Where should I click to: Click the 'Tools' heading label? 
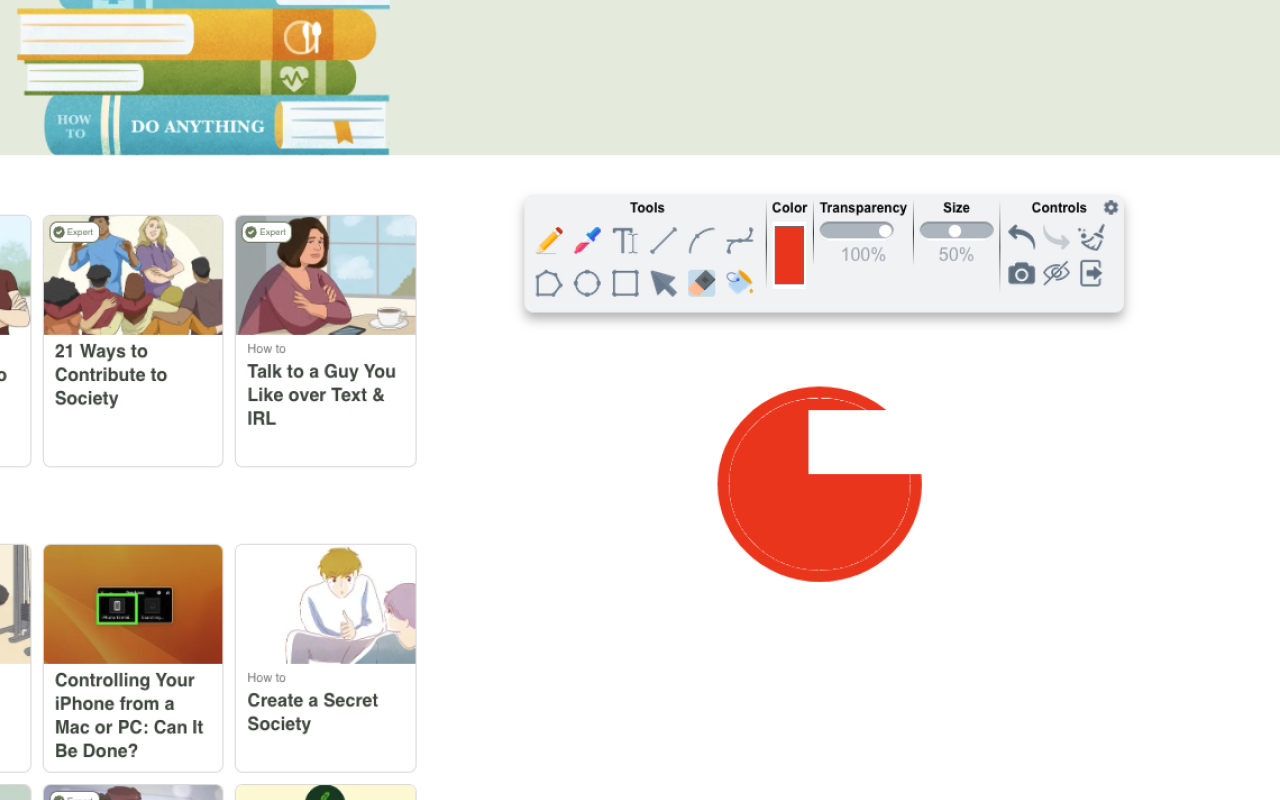point(647,208)
